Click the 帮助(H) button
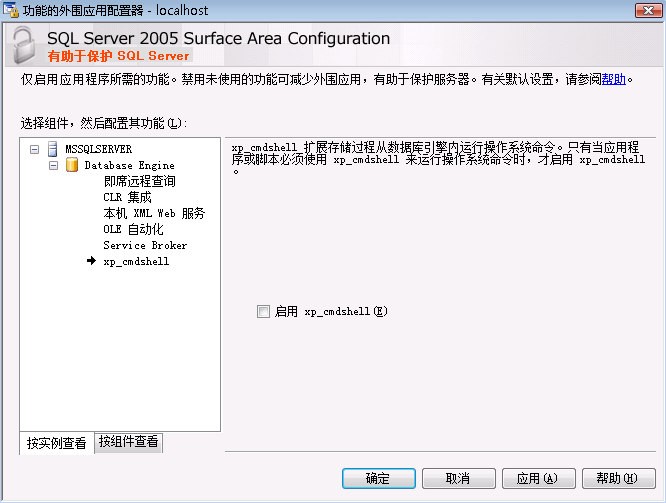This screenshot has width=666, height=503. [x=618, y=478]
